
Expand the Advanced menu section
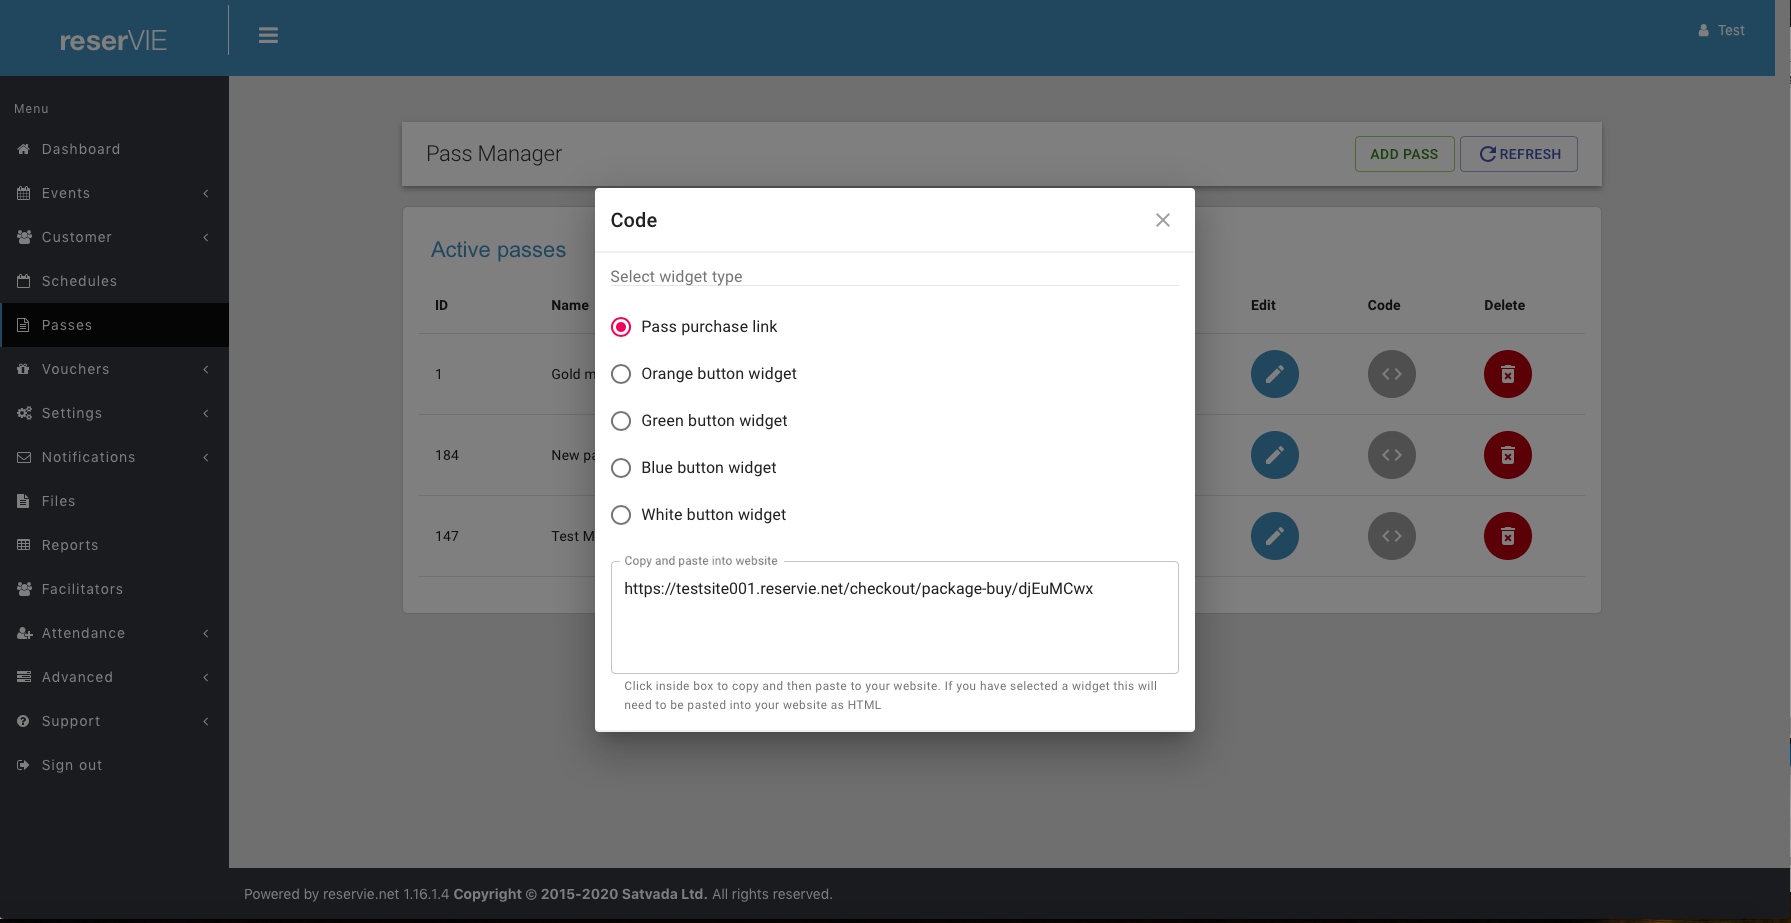click(76, 677)
